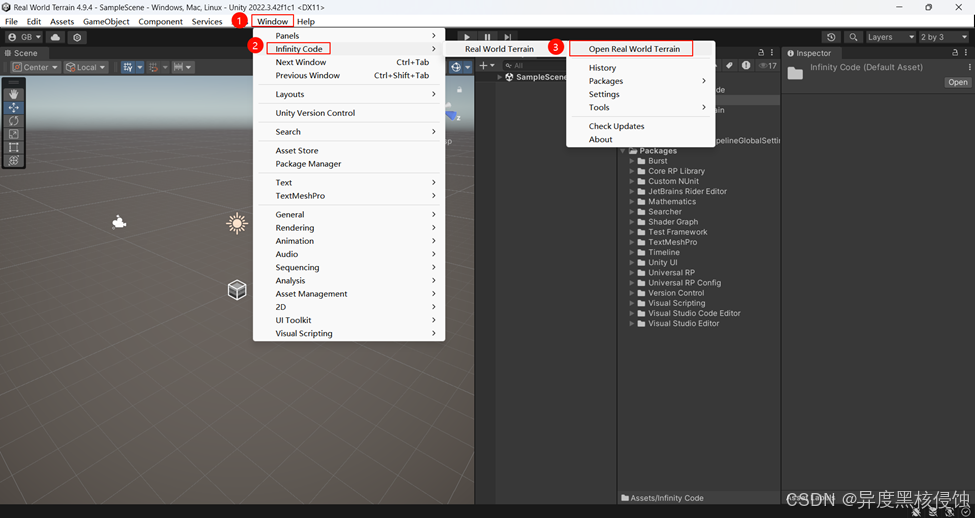Click the Inspector folder asset icon
The width and height of the screenshot is (975, 518).
795,73
